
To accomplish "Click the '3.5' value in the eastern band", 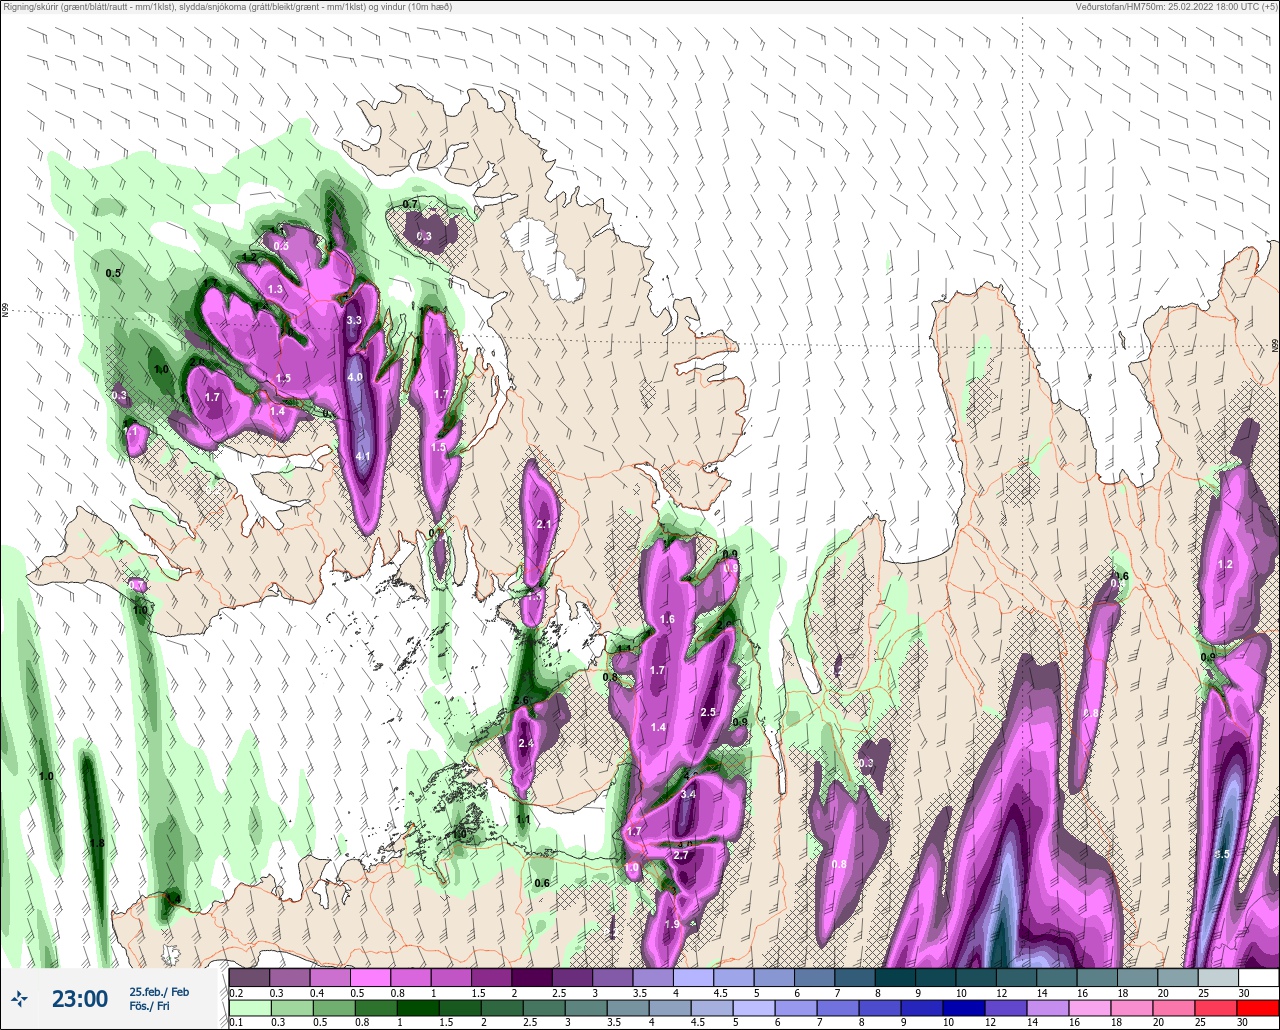I will click(1222, 855).
